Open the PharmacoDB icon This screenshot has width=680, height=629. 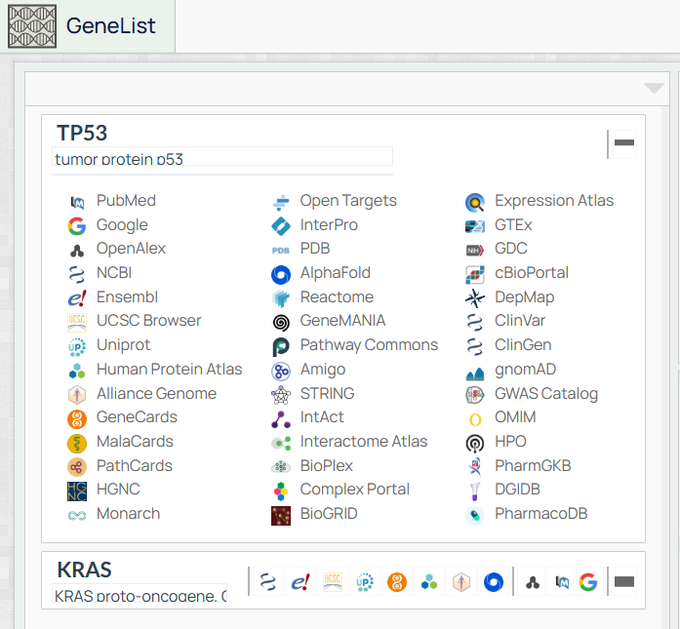pyautogui.click(x=475, y=515)
